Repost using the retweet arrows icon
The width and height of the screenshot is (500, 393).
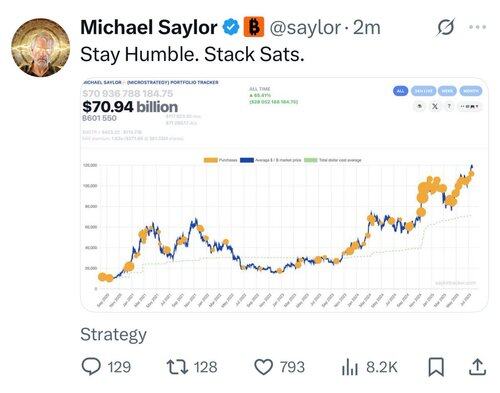(177, 367)
